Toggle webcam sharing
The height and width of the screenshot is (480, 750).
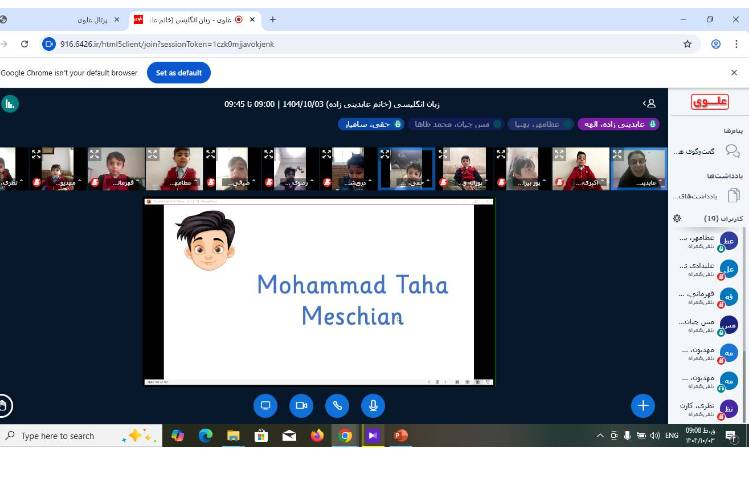(301, 406)
